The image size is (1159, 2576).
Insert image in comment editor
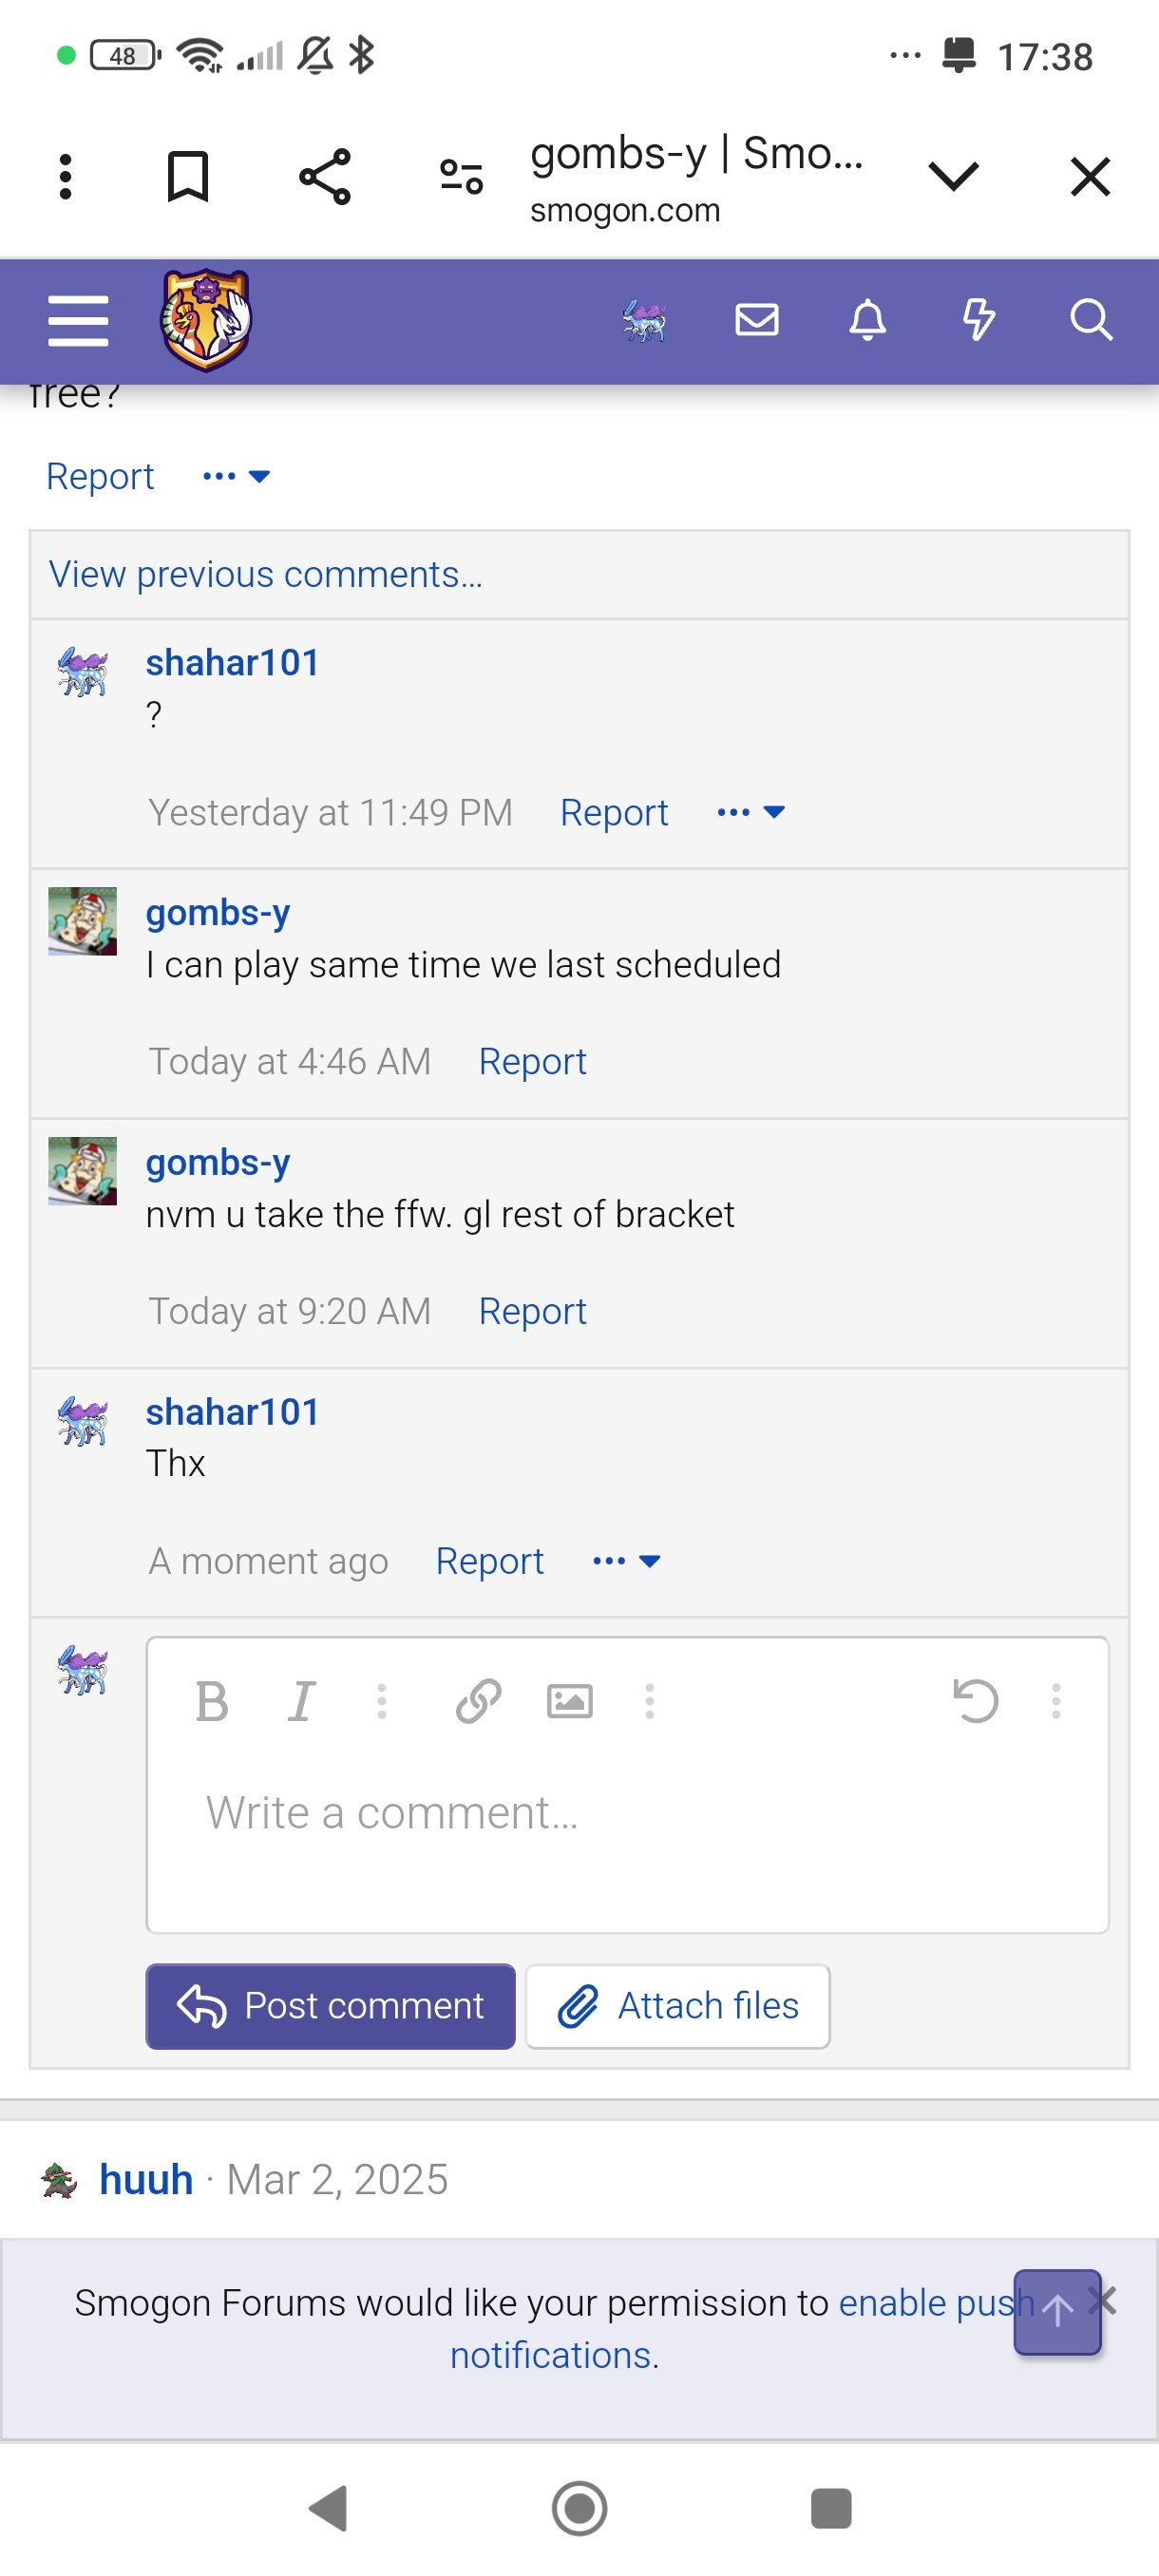point(569,1700)
